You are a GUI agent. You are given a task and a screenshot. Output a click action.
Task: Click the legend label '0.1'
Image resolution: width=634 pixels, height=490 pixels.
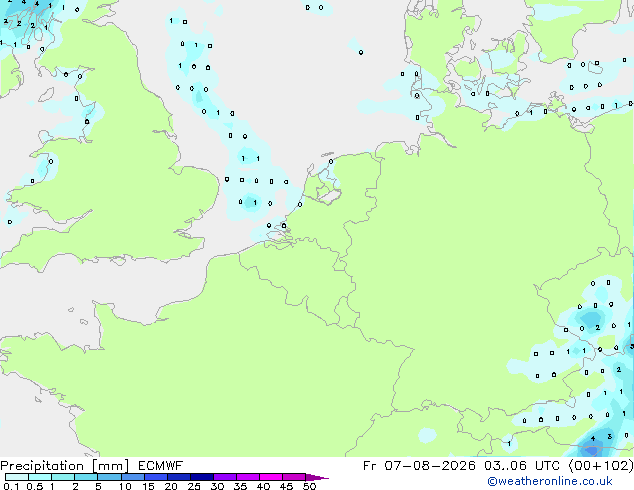coord(11,486)
